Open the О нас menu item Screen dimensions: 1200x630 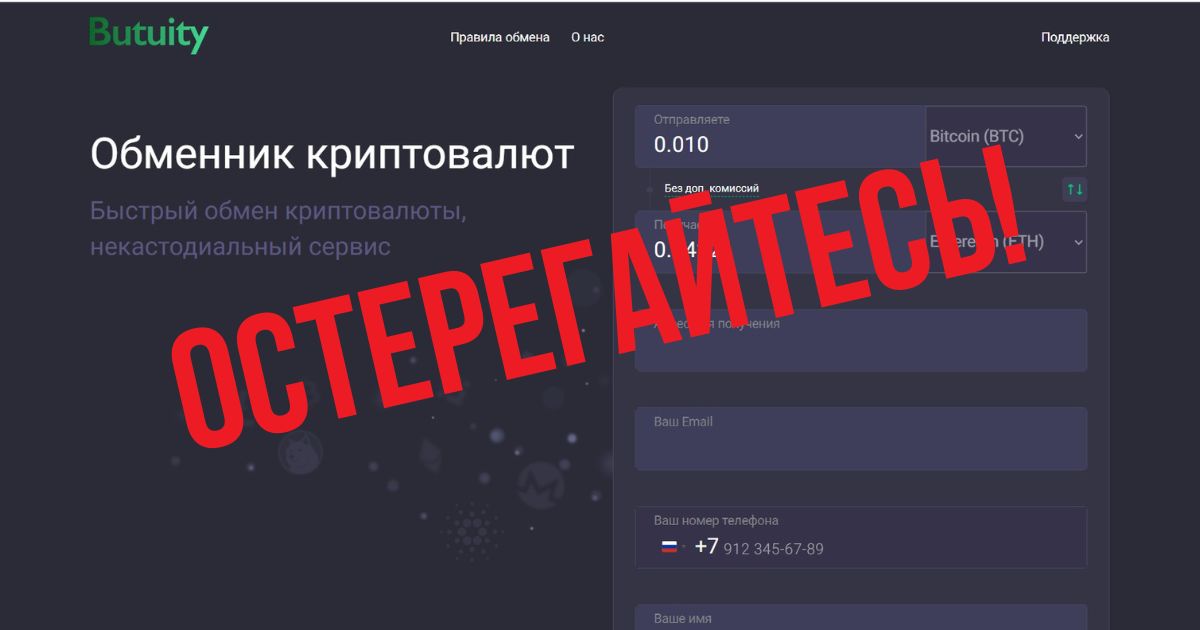point(587,37)
